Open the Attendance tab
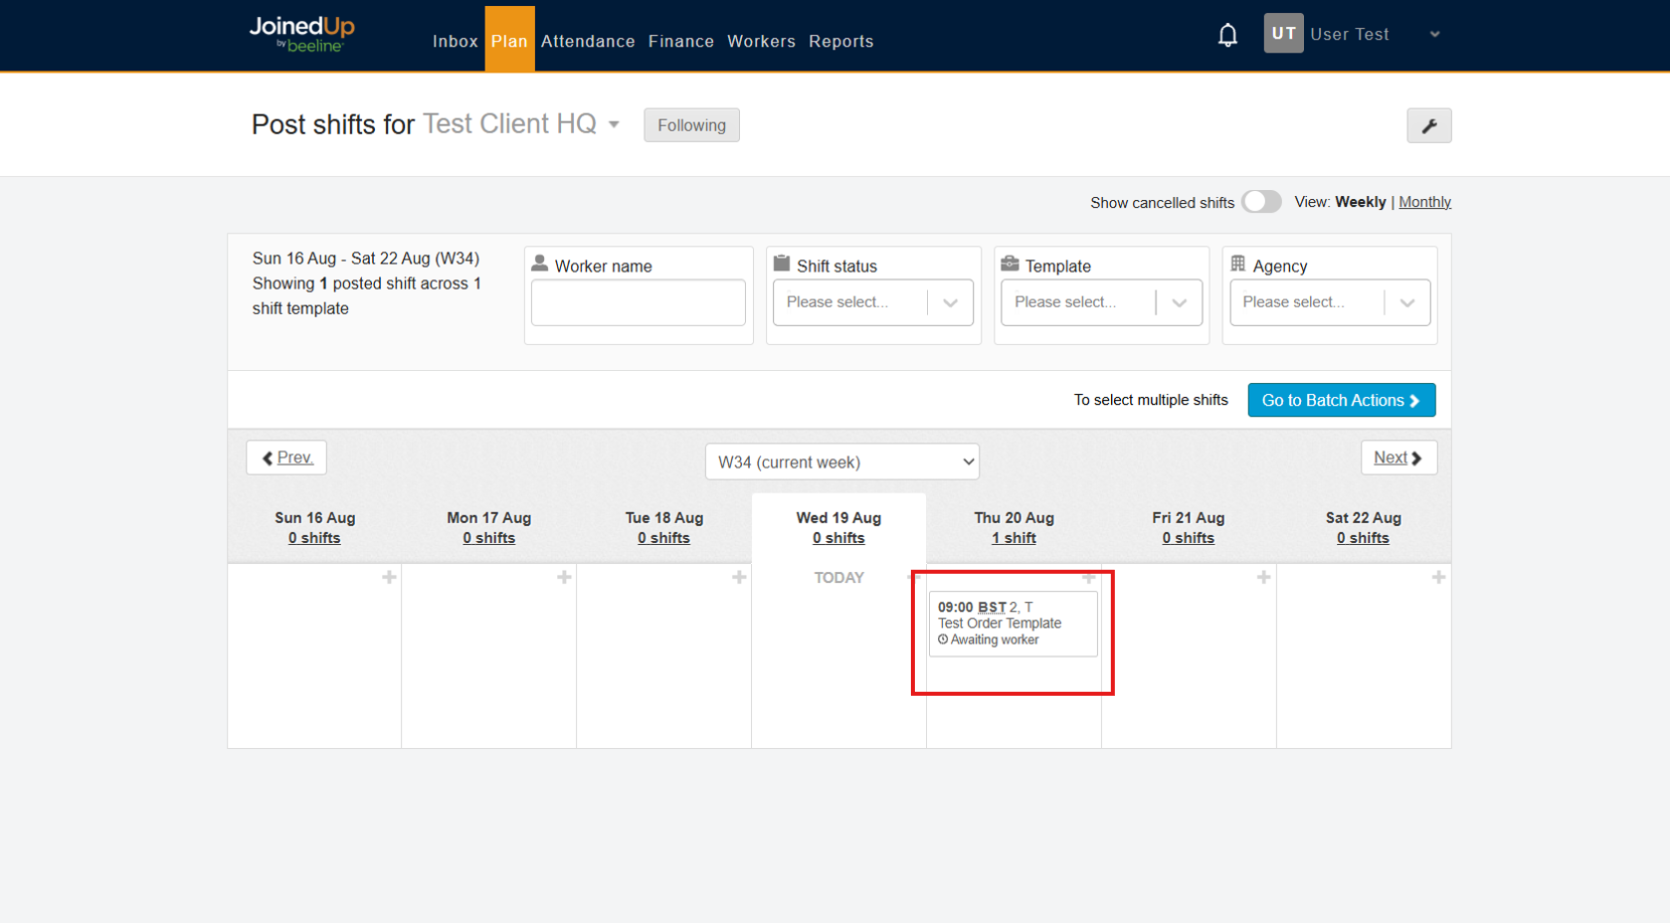 tap(588, 41)
